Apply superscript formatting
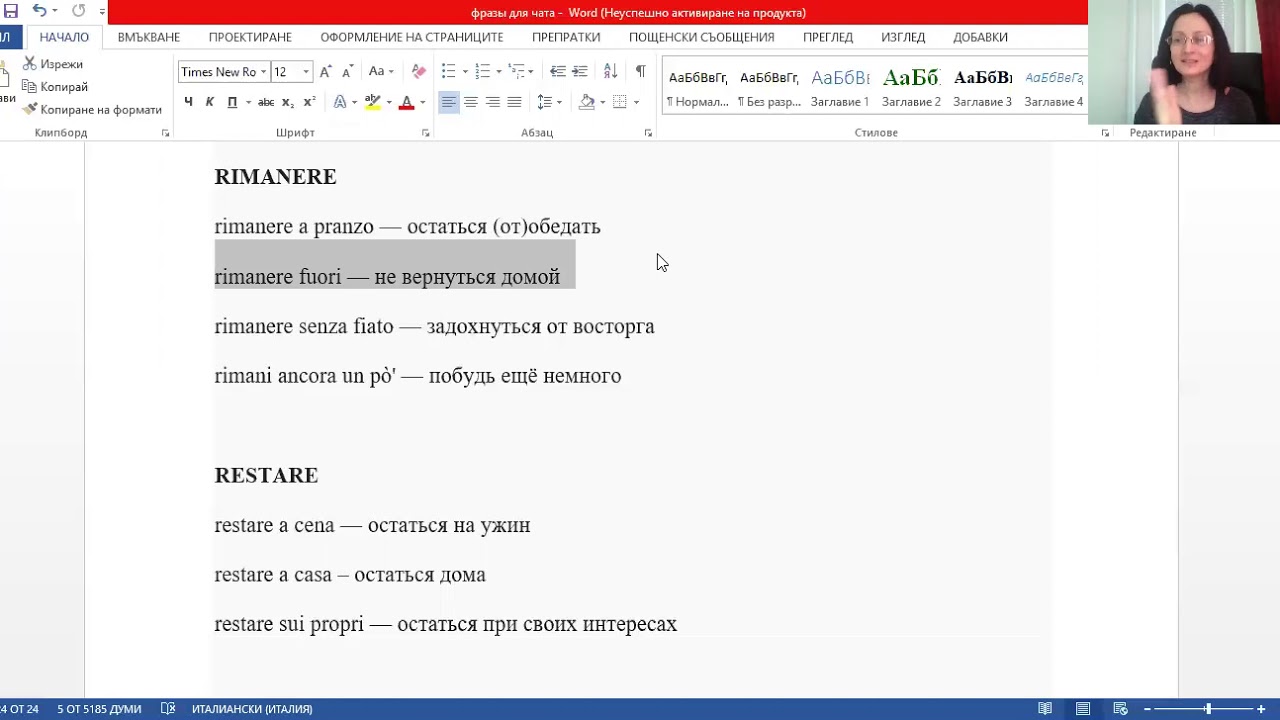 309,102
